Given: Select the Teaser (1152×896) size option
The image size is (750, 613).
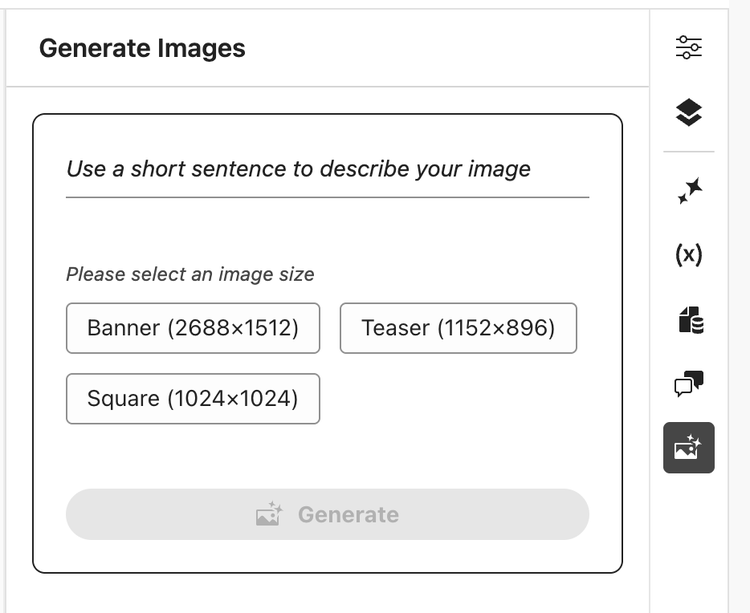Looking at the screenshot, I should pos(458,328).
